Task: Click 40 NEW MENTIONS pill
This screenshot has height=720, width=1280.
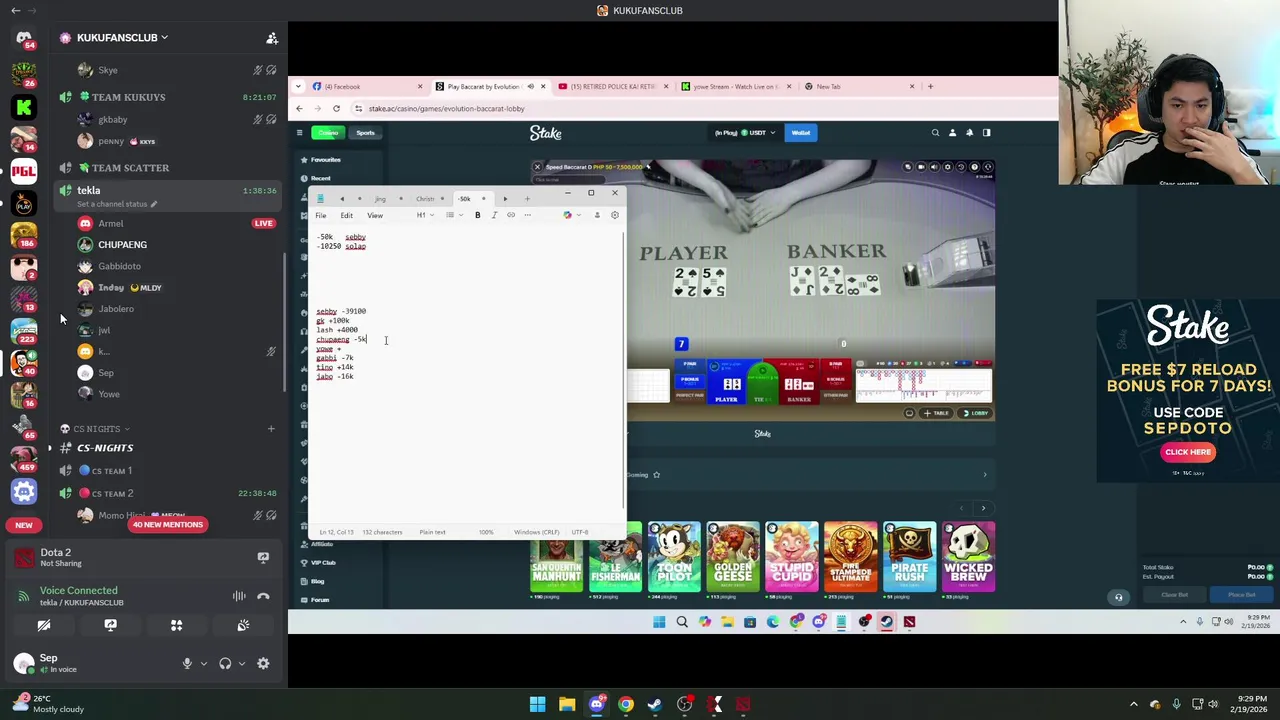Action: tap(167, 524)
